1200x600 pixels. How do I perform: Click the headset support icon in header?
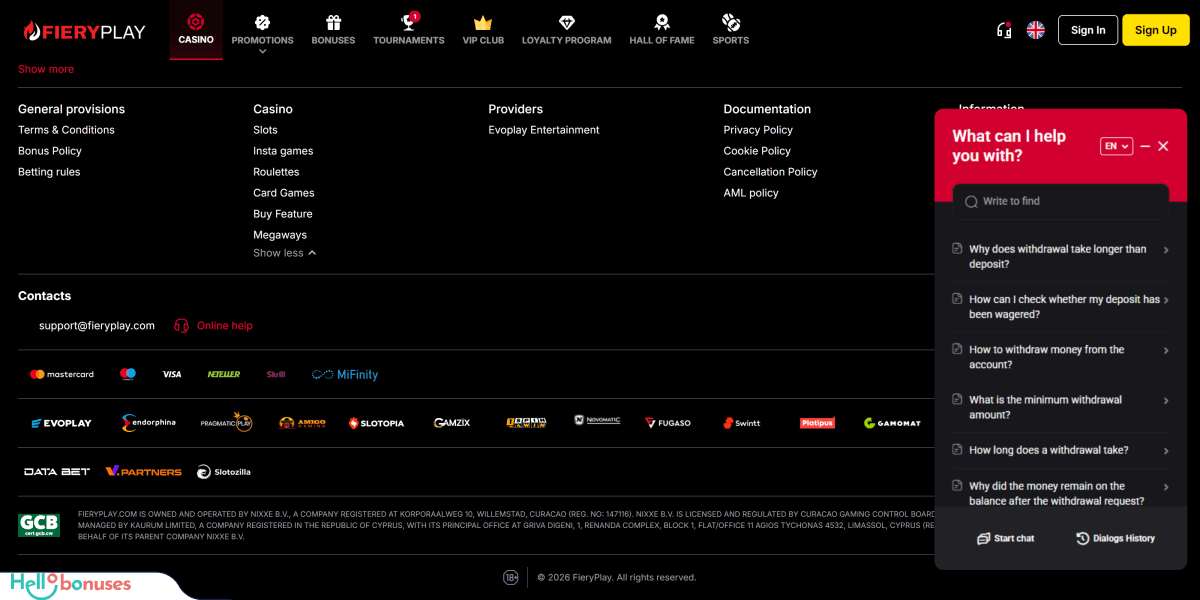(x=1004, y=30)
